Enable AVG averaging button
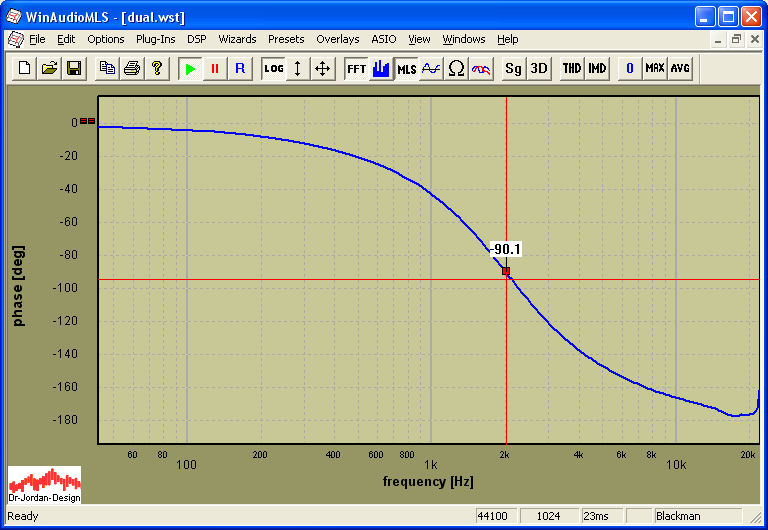768x530 pixels. 680,68
